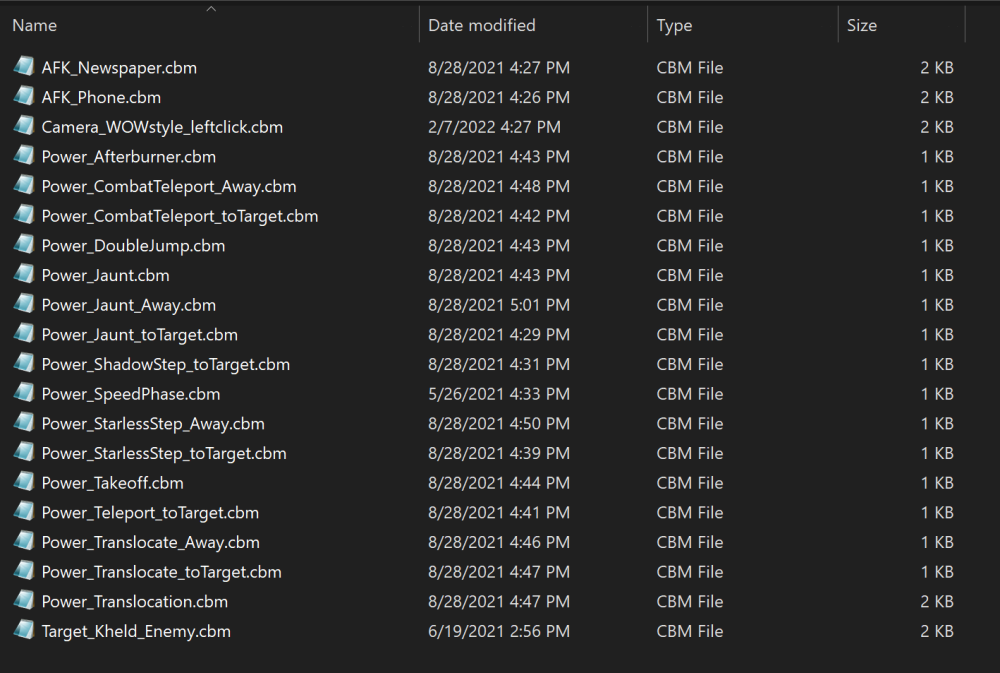Select the Power_ShadowStep_toTarget.cbm entry

[x=165, y=364]
